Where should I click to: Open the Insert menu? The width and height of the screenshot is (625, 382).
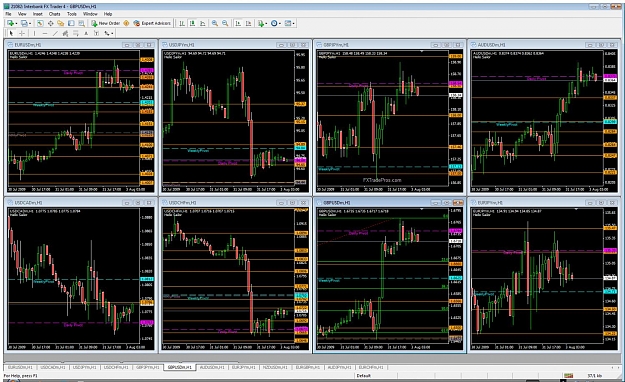tap(37, 14)
